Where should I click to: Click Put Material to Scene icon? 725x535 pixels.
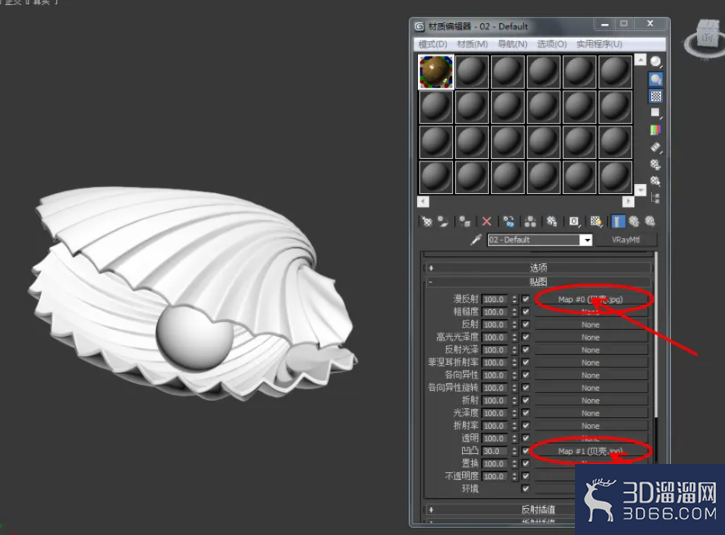click(x=443, y=222)
